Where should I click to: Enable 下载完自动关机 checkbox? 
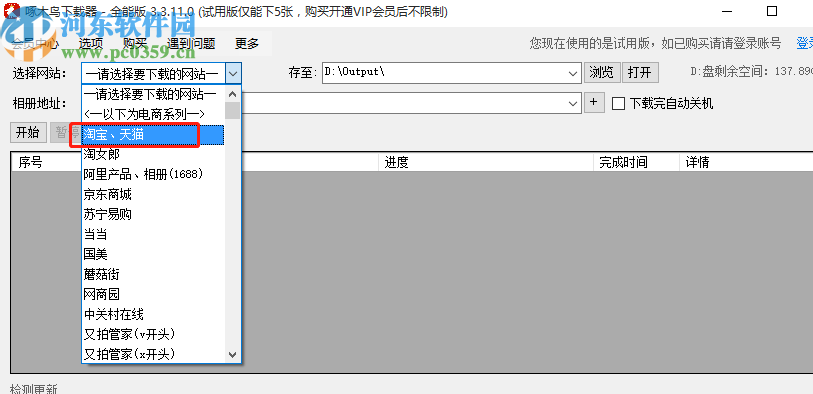[618, 104]
